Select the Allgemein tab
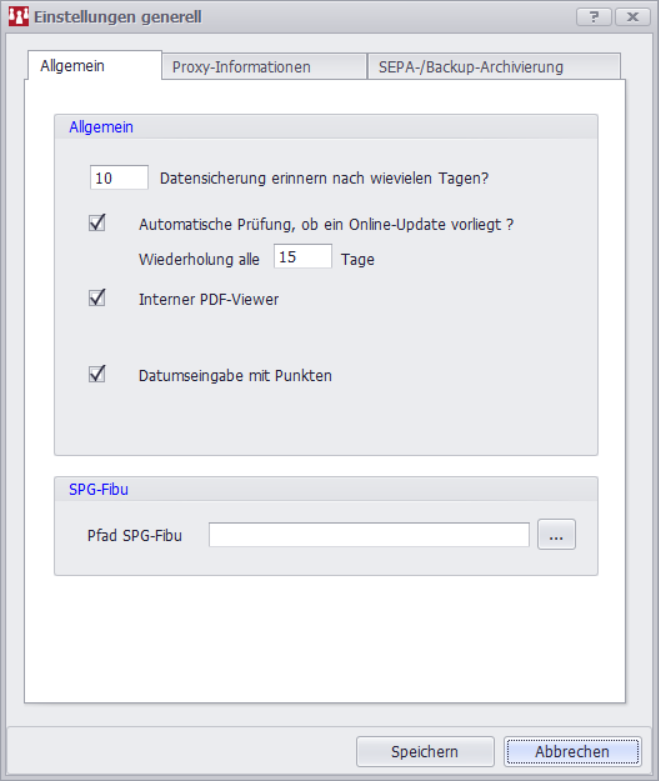 click(72, 66)
